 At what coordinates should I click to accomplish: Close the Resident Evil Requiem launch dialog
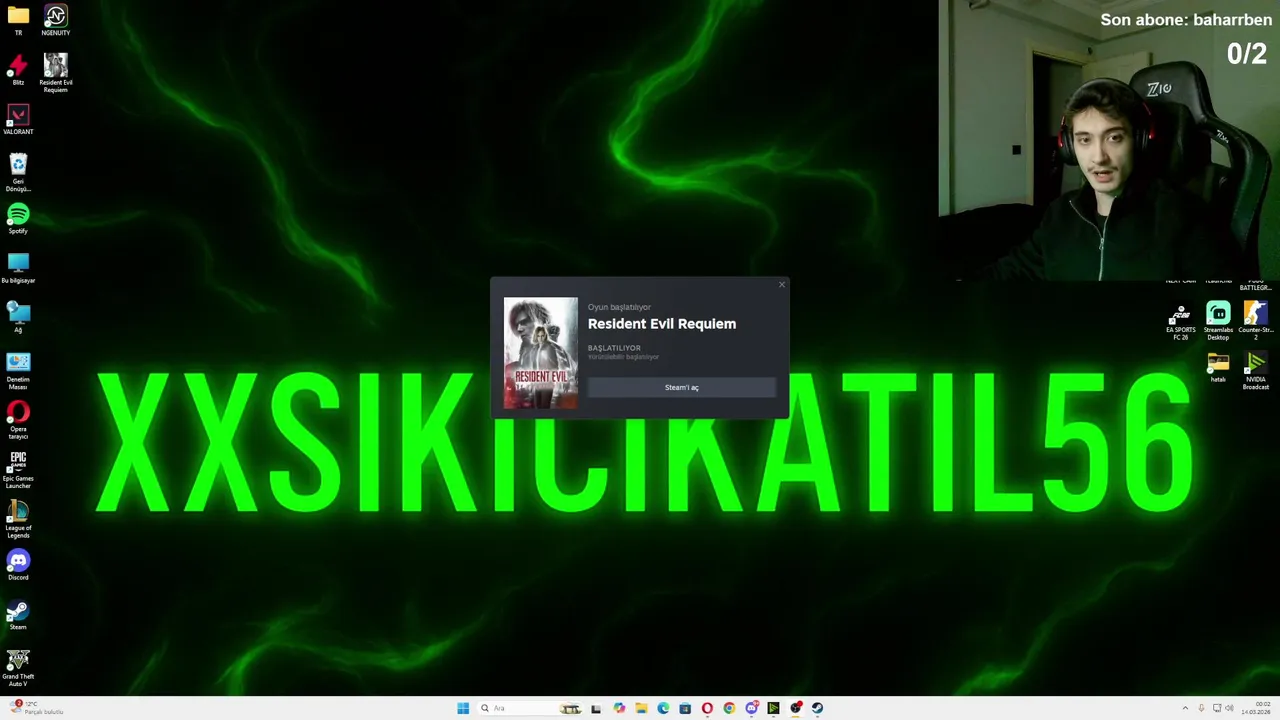pyautogui.click(x=782, y=285)
